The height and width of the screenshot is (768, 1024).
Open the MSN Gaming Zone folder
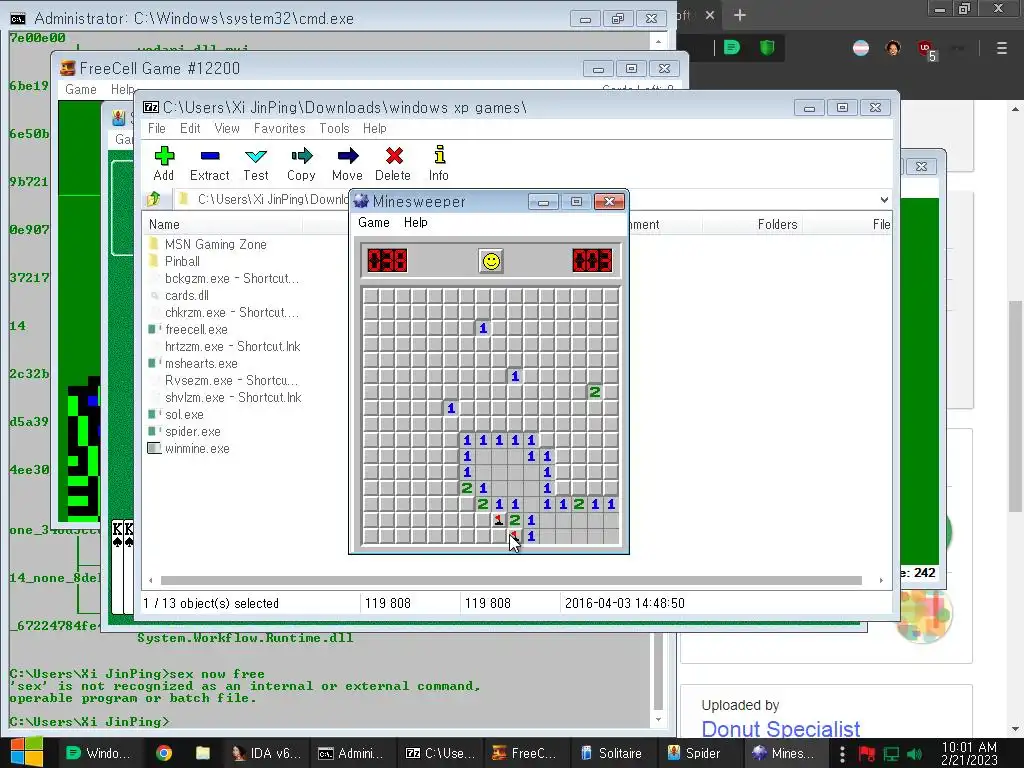[216, 244]
